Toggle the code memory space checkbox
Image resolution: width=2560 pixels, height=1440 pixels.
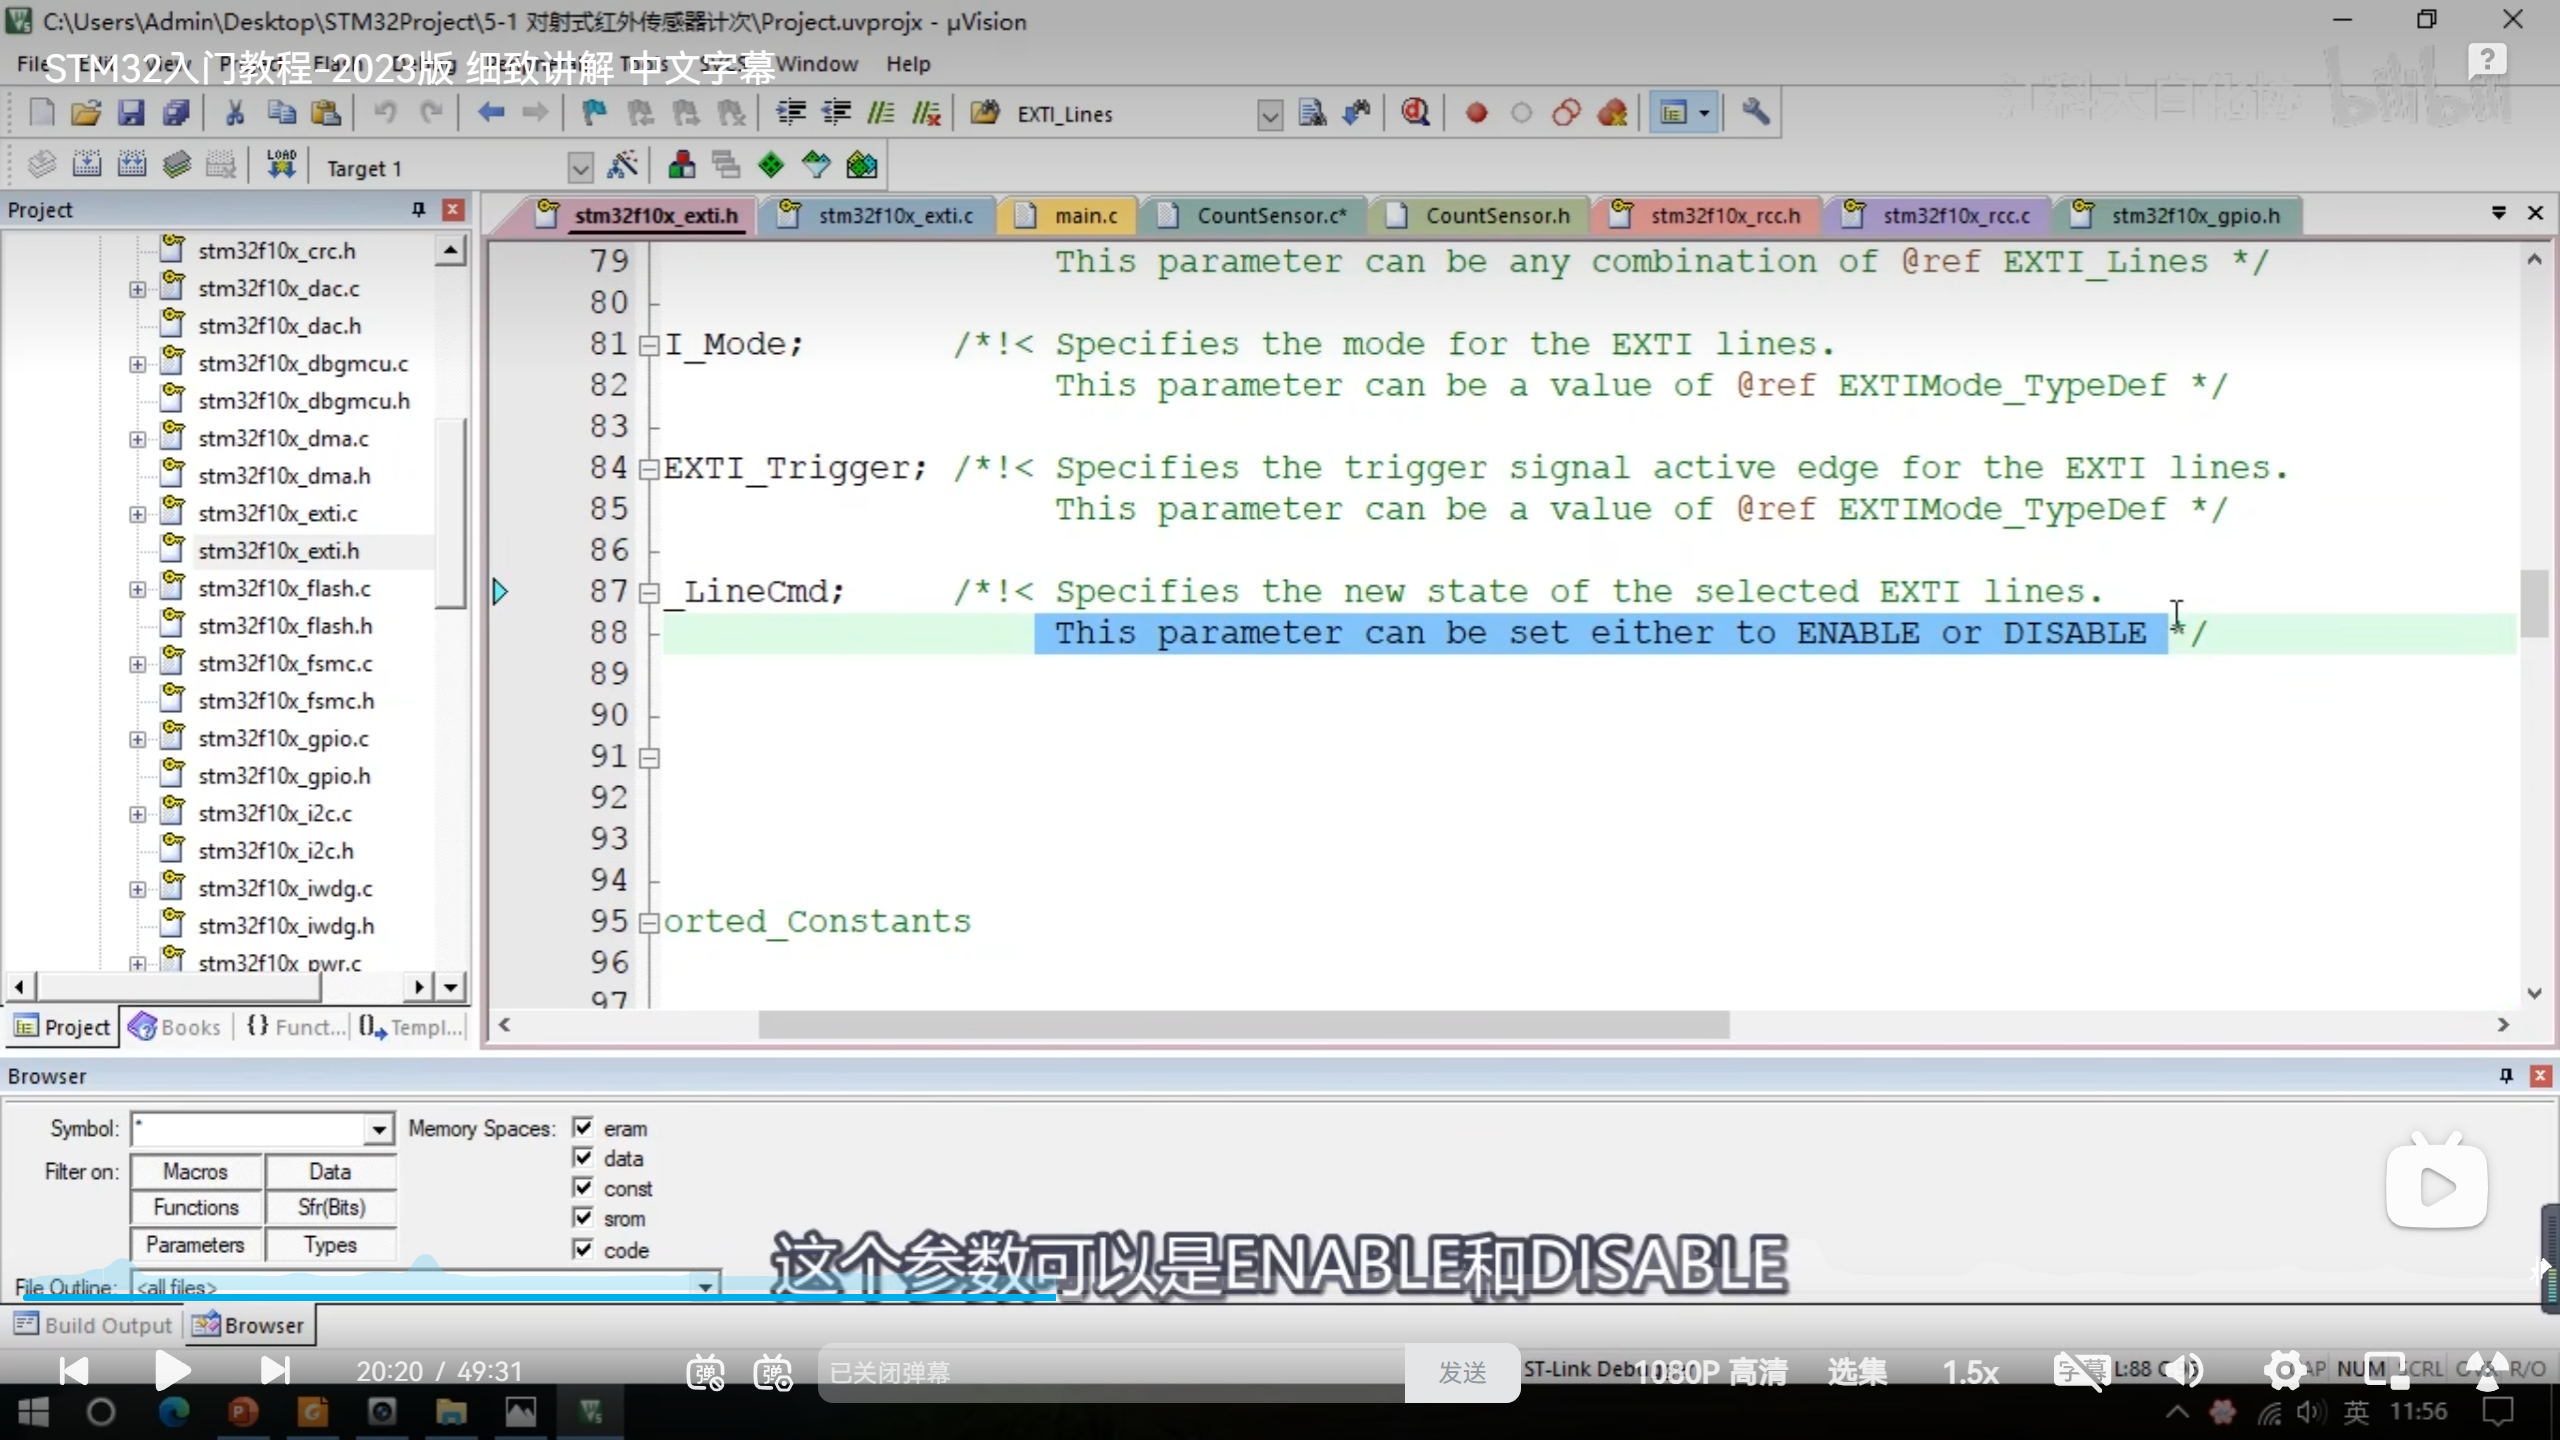point(583,1249)
